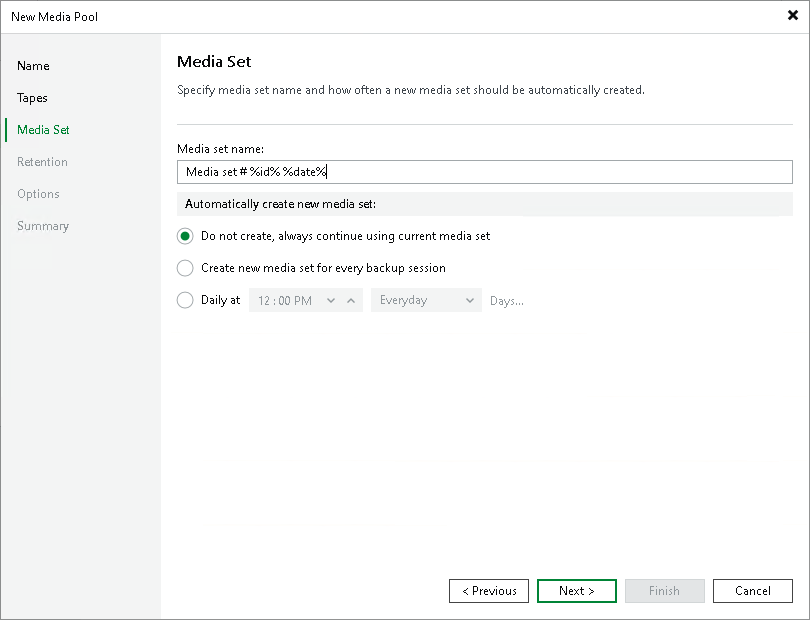Click the 'New Media Pool' window title

coord(54,17)
